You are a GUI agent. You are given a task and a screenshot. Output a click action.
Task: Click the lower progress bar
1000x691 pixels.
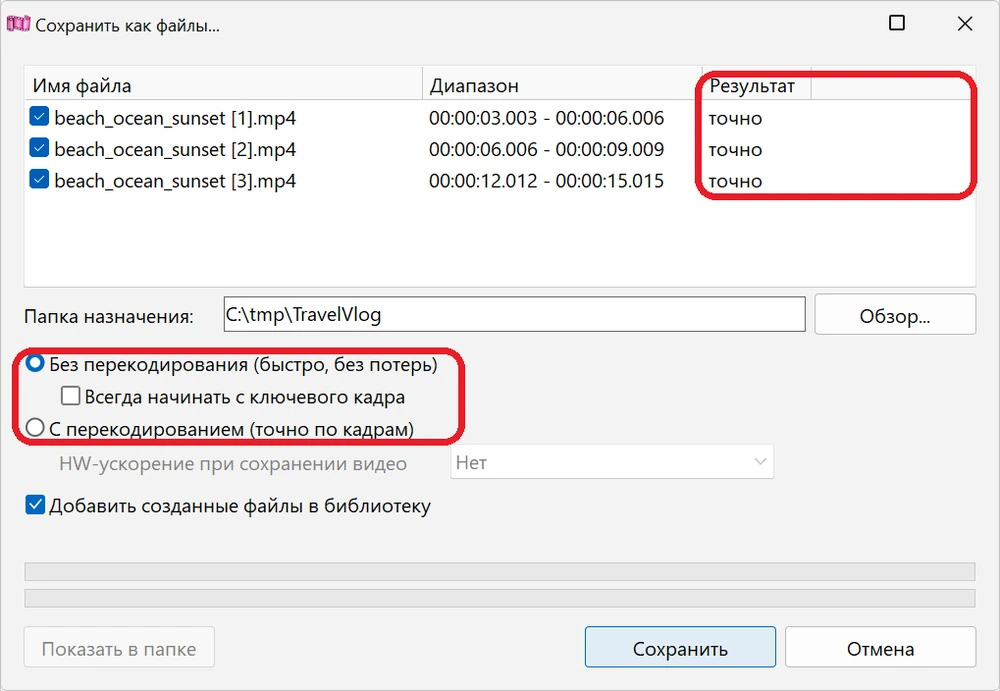(500, 598)
